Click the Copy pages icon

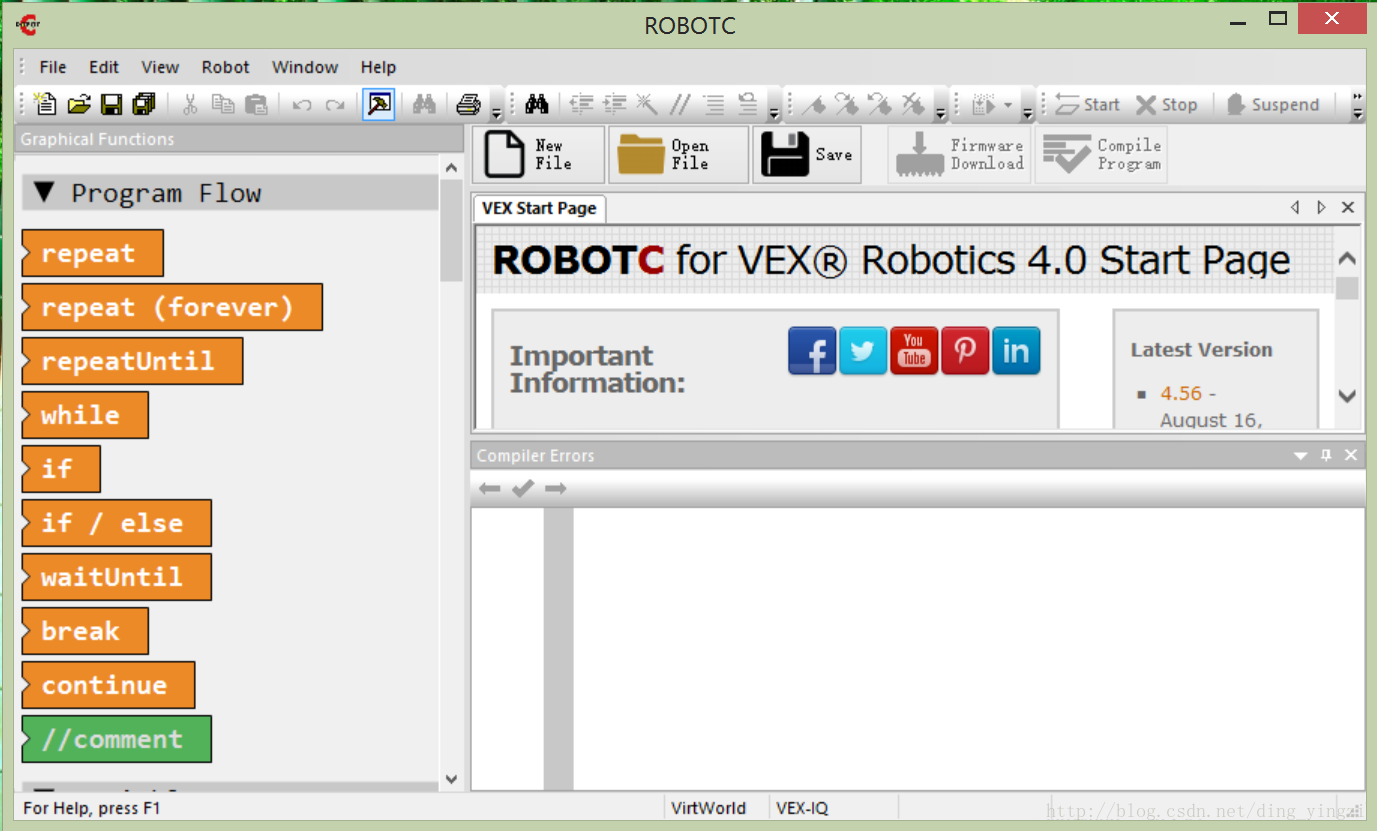coord(223,104)
